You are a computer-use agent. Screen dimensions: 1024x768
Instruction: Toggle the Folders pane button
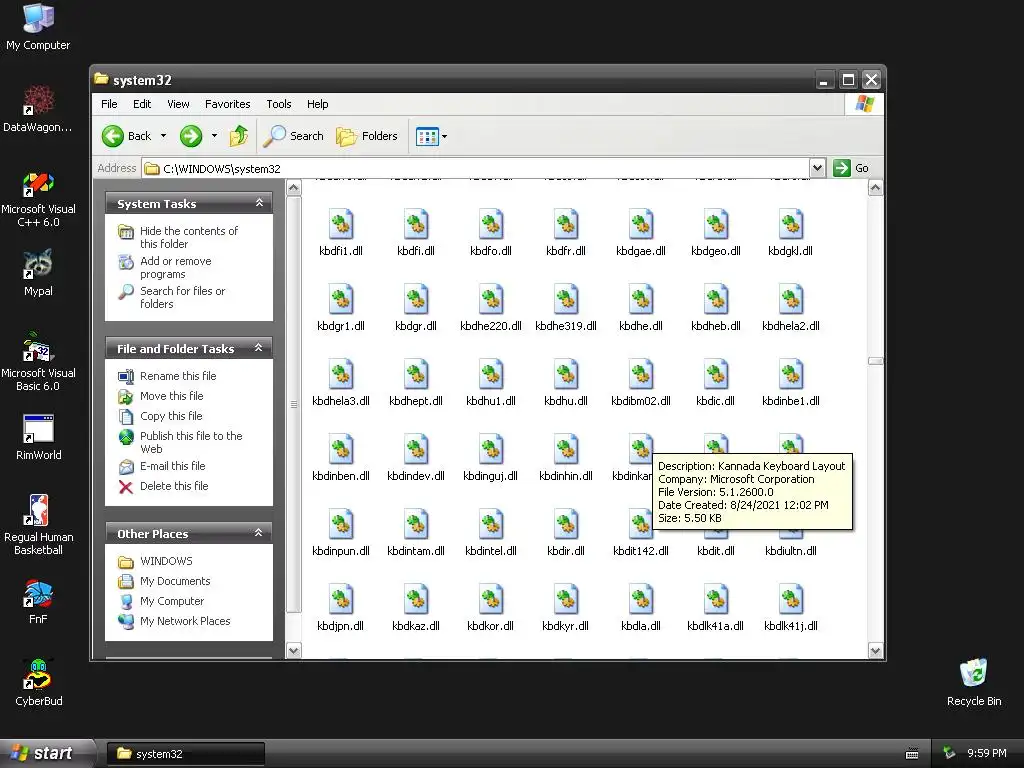tap(366, 136)
